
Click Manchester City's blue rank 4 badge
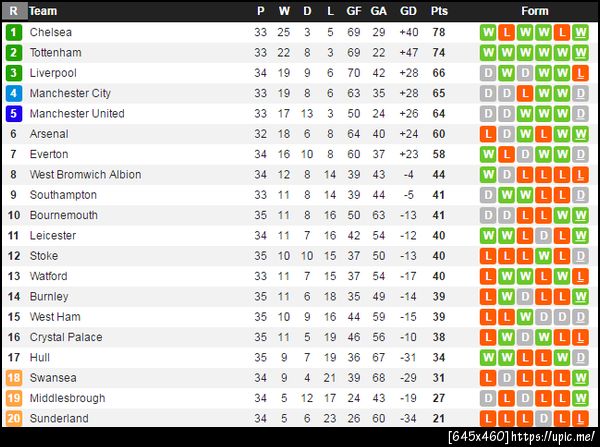(14, 93)
